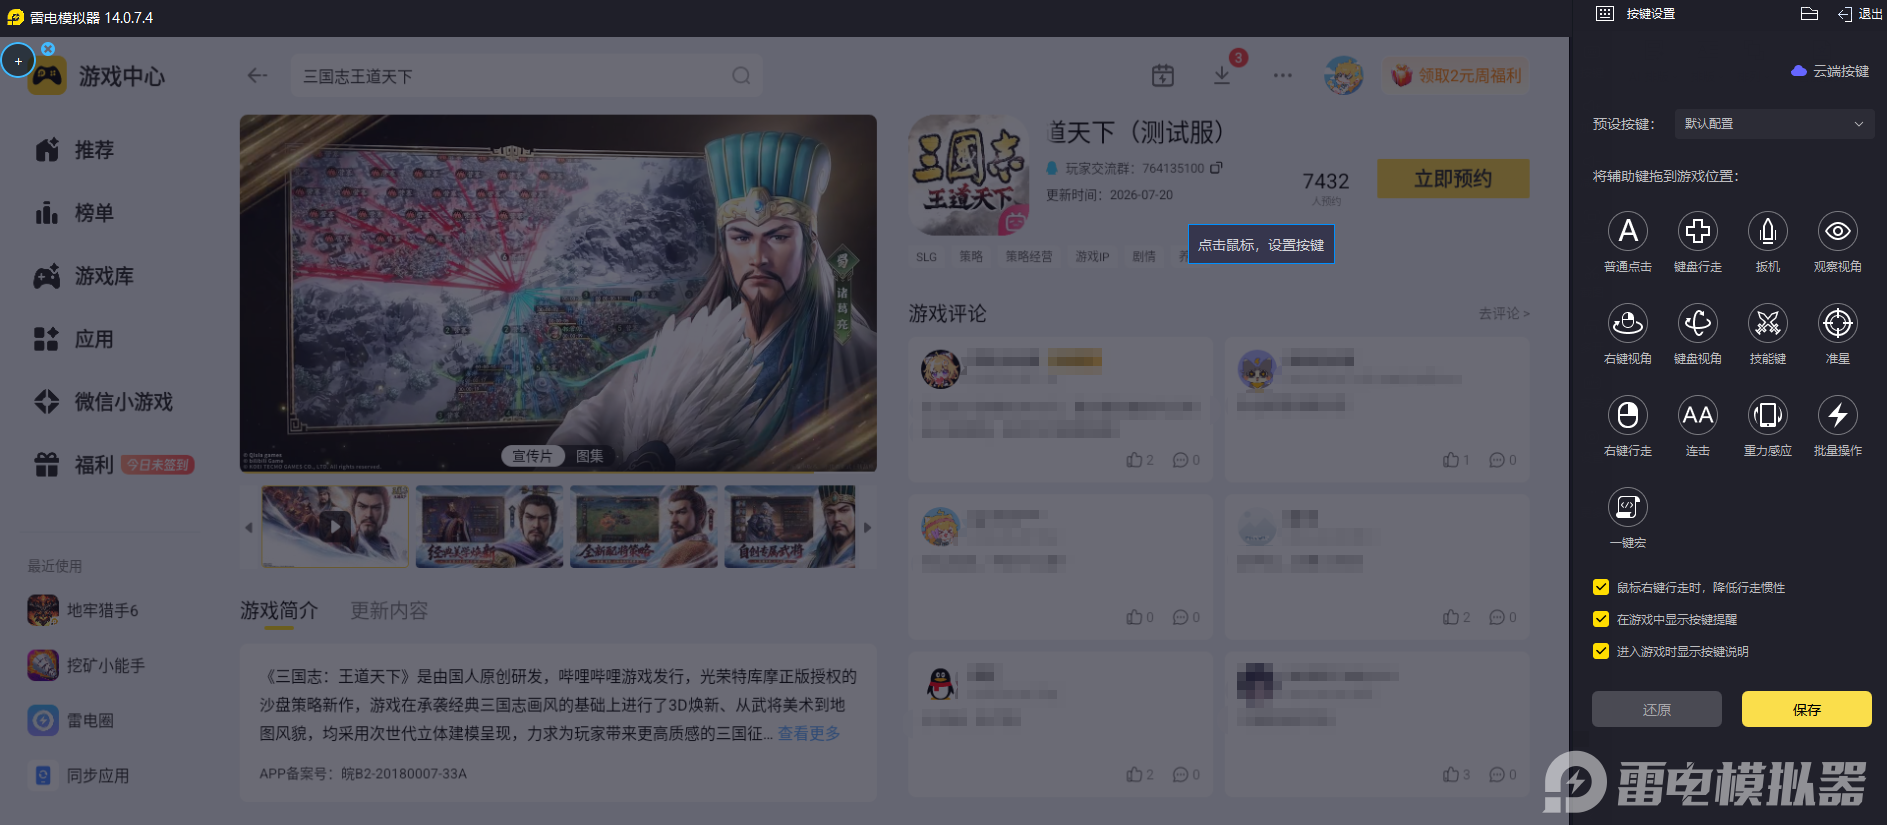Open the calendar check-in icon in top bar

(x=1162, y=75)
